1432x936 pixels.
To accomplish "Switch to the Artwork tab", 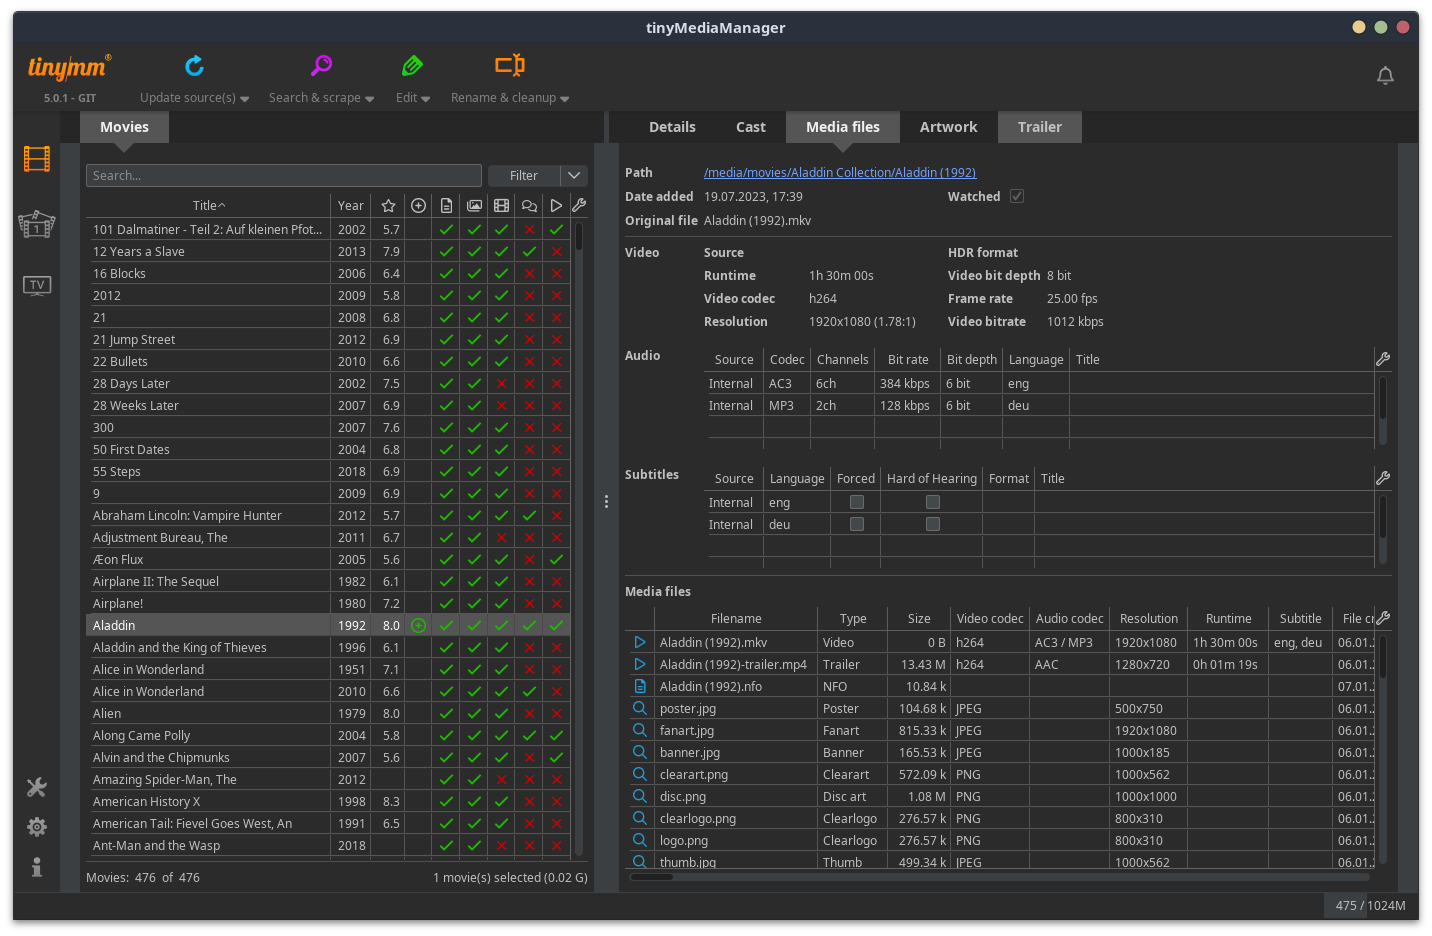I will (948, 127).
